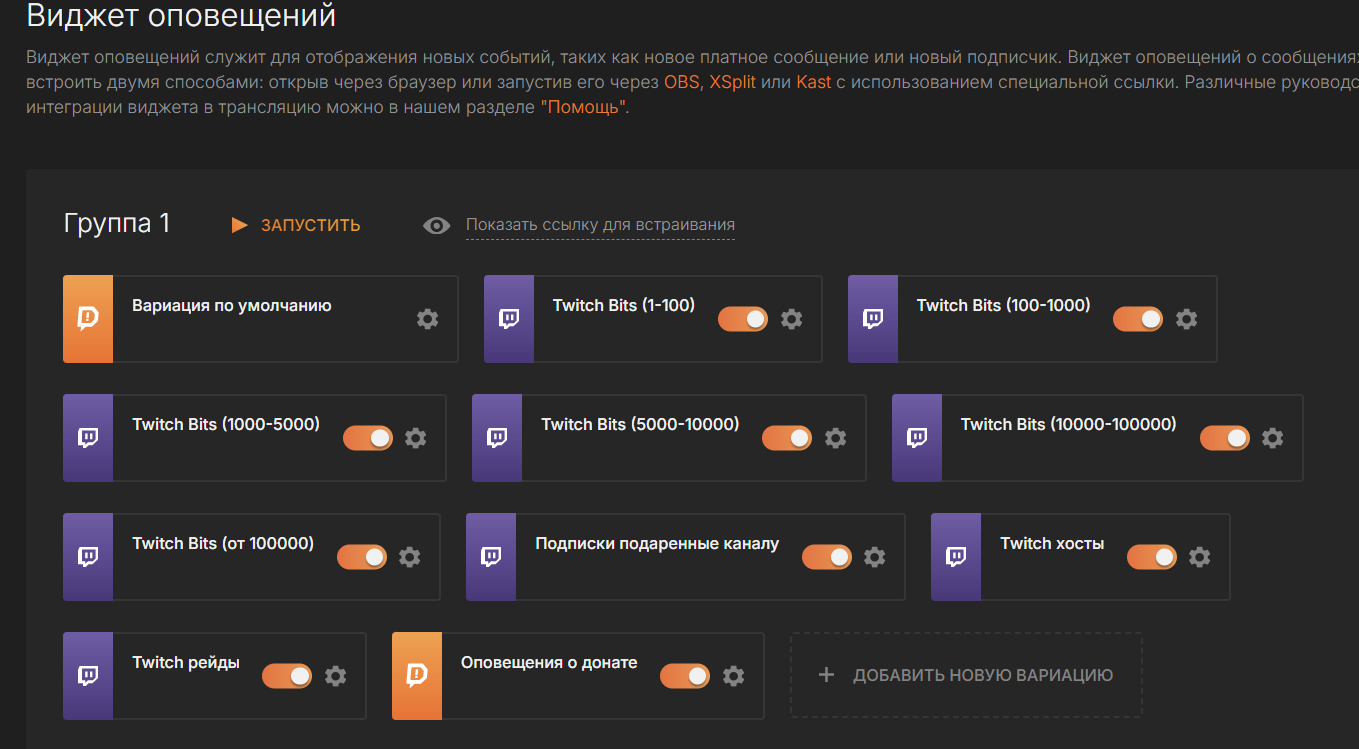Turn off Twitch Bits (1000-5000) switch
Screen dimensions: 1359x749
tap(368, 438)
